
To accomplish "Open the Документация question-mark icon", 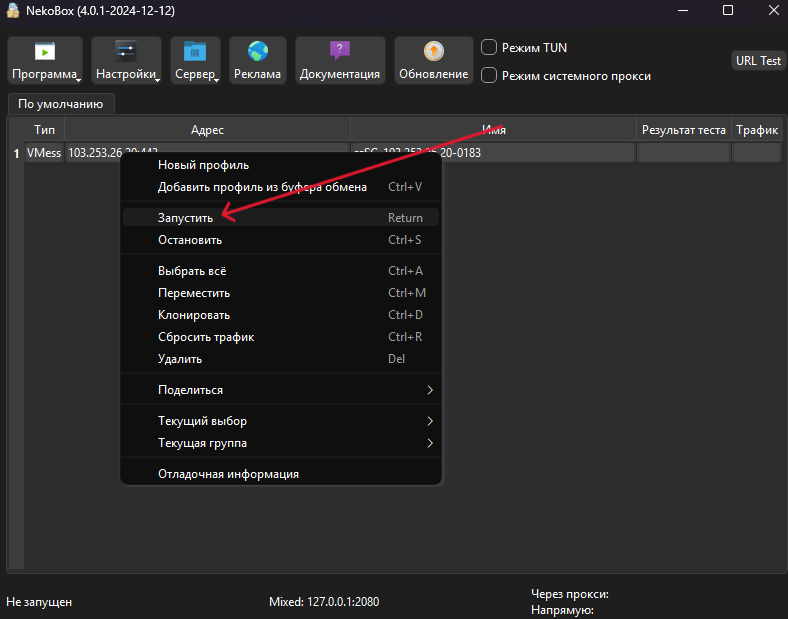I will click(340, 51).
